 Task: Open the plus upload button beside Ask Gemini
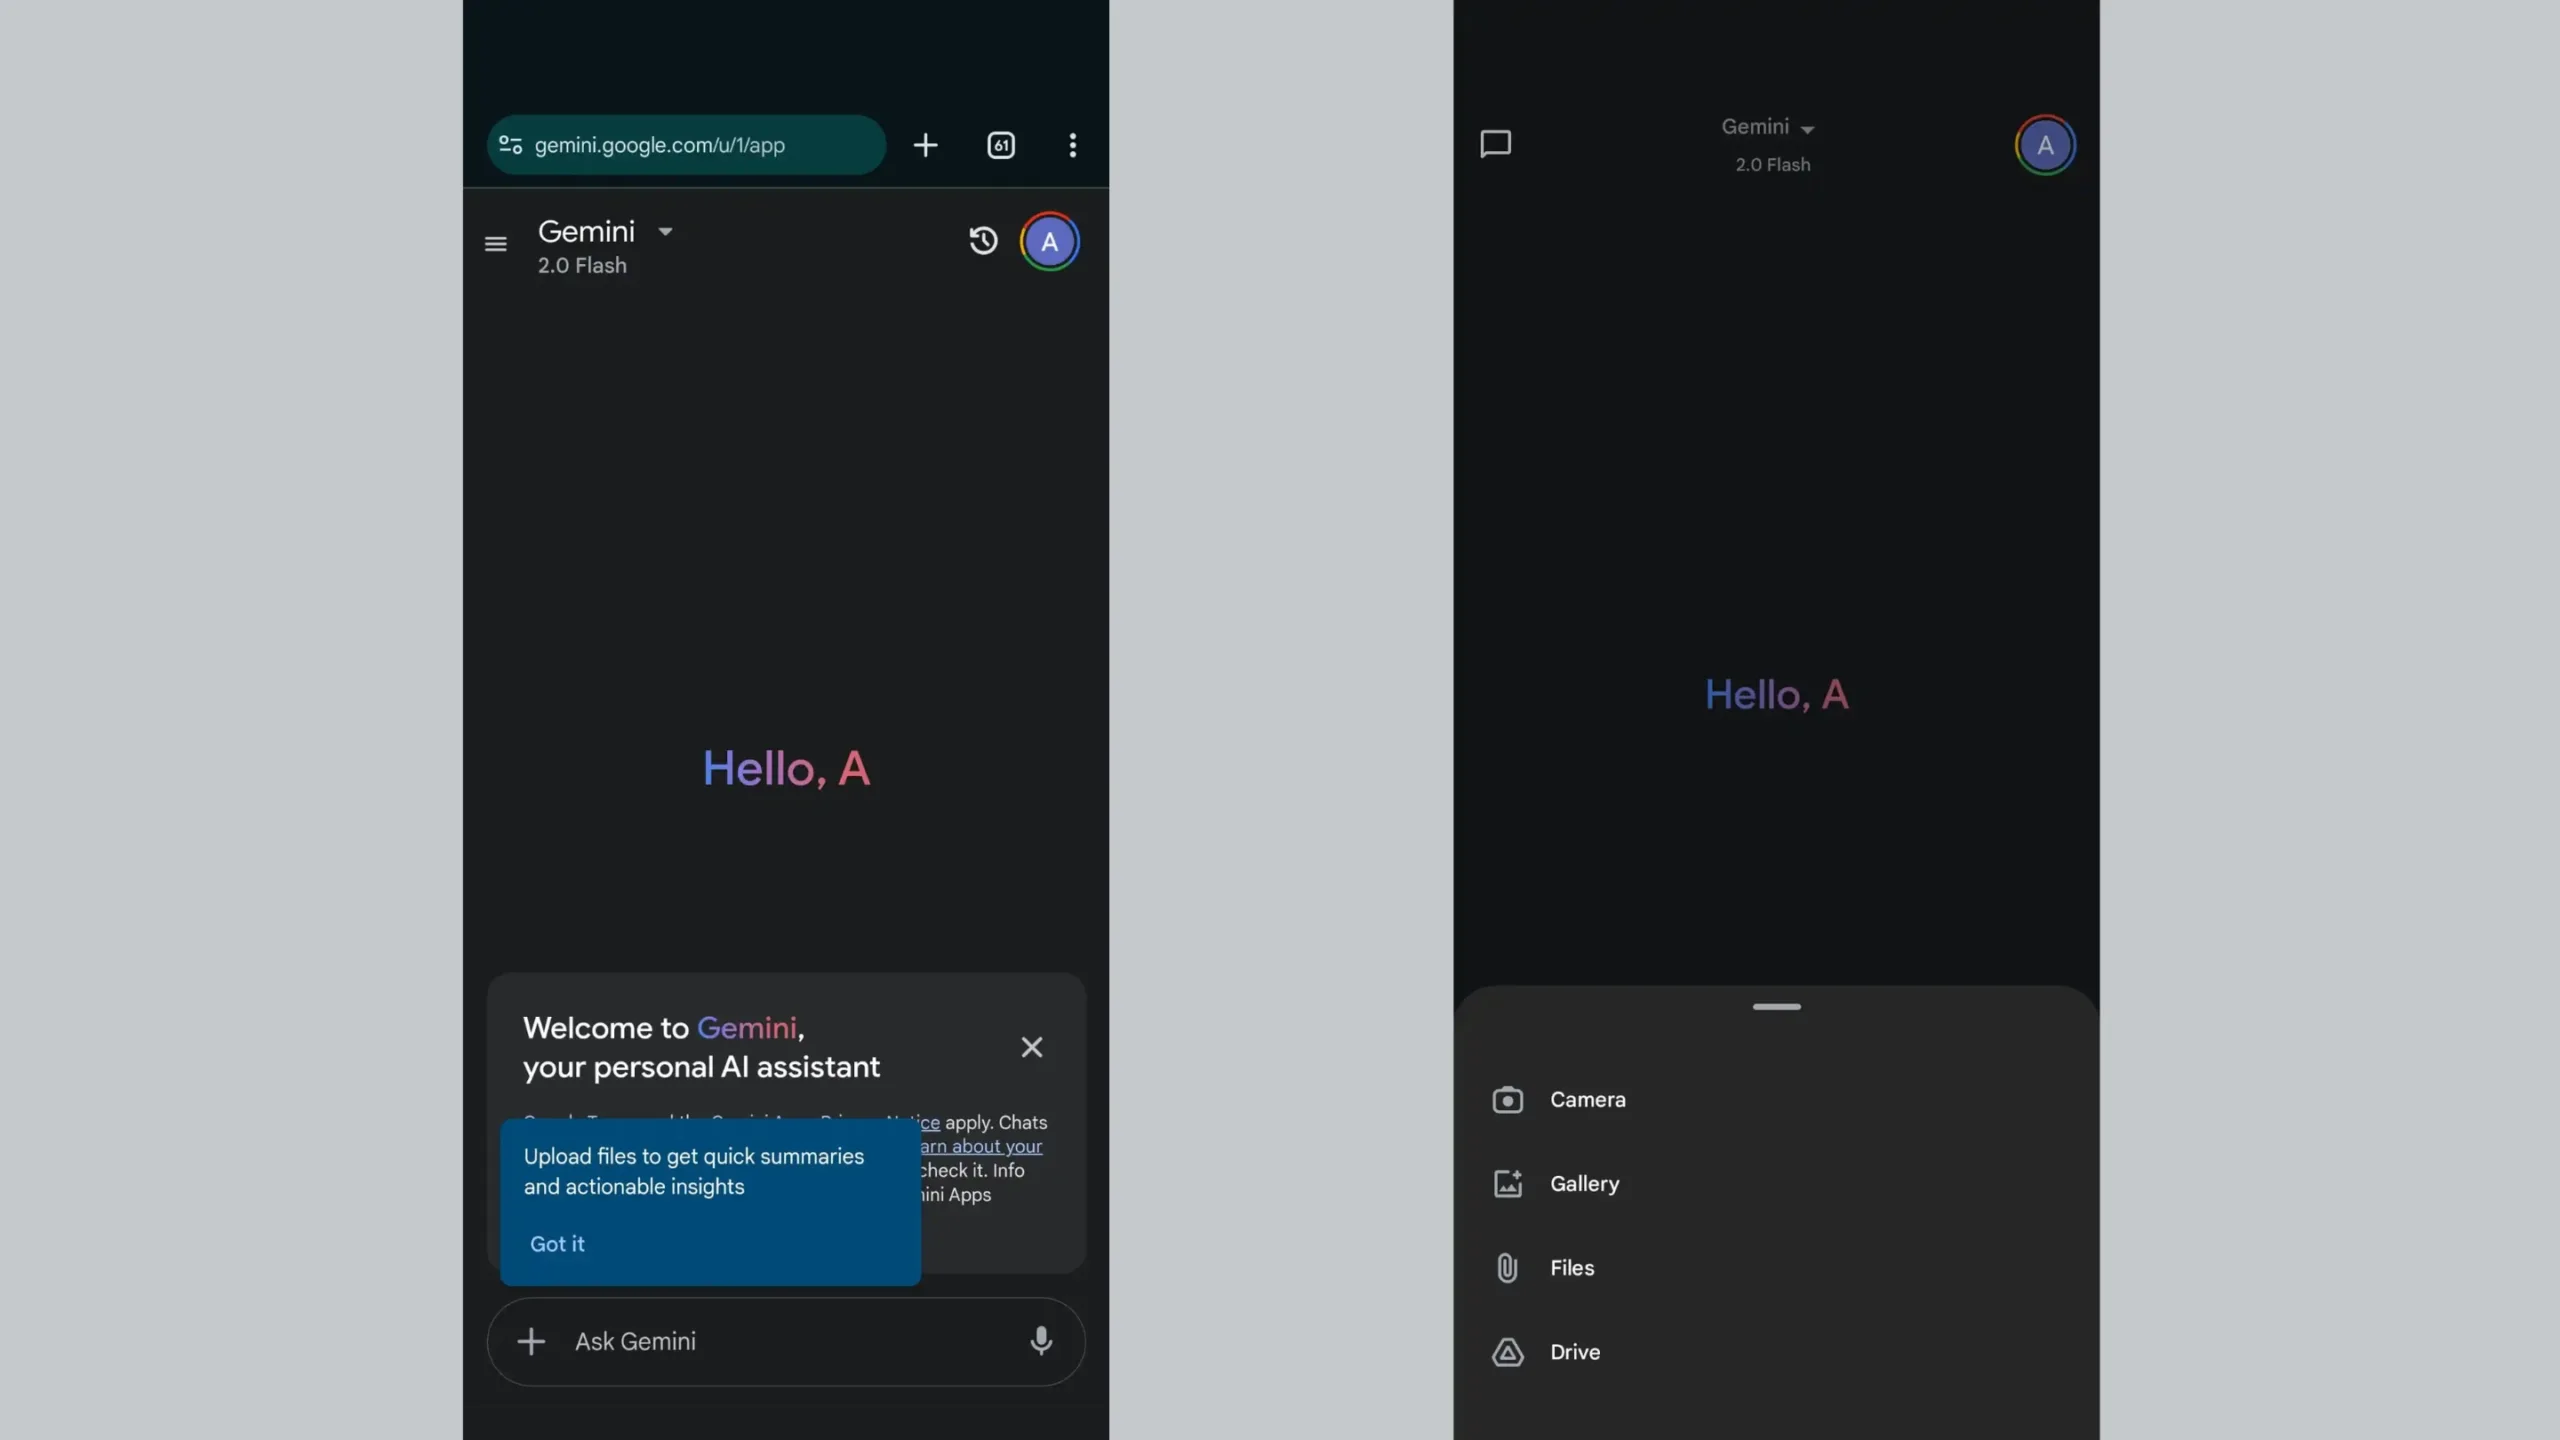click(x=531, y=1342)
